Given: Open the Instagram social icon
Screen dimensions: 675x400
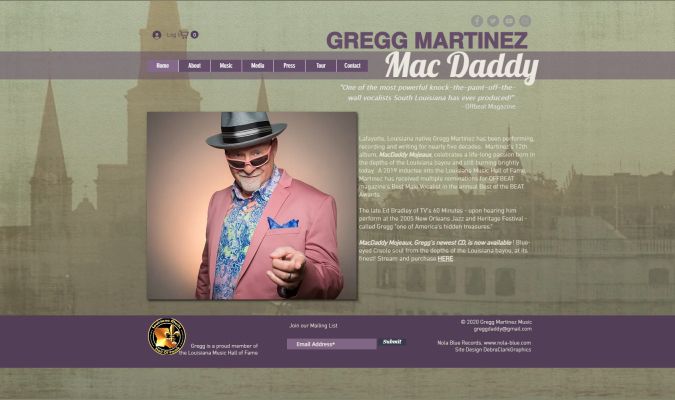Looking at the screenshot, I should coord(525,21).
